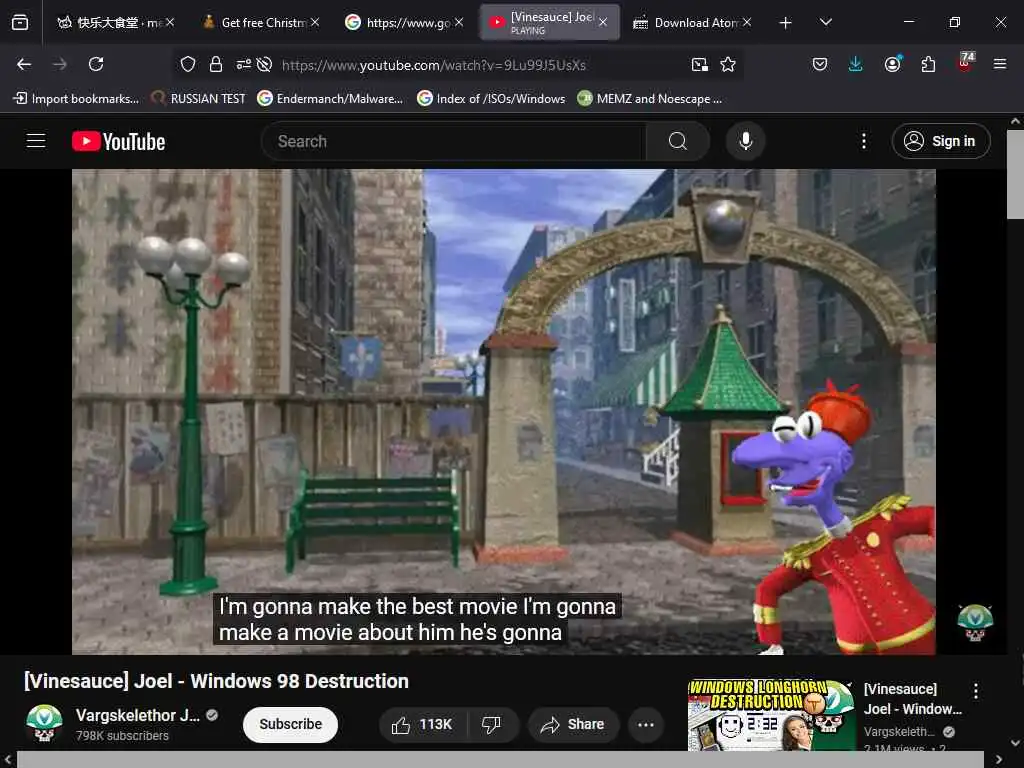Click Sign in on YouTube
The height and width of the screenshot is (768, 1024).
tap(940, 141)
